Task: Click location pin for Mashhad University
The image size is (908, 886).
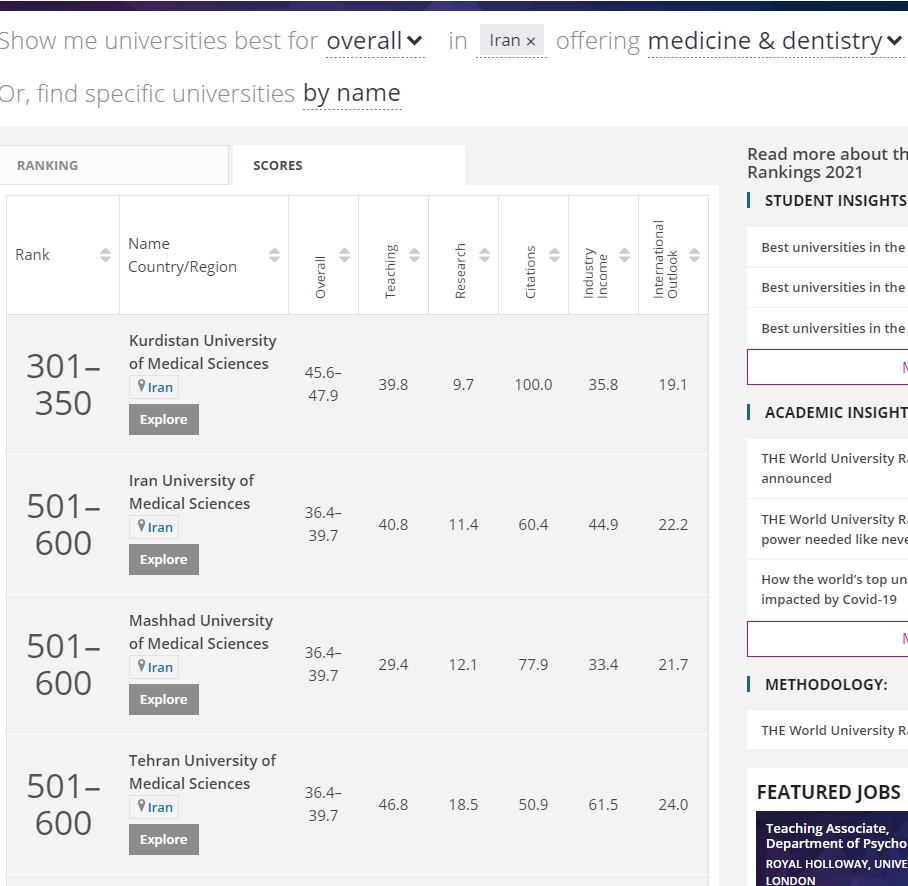Action: coord(141,666)
